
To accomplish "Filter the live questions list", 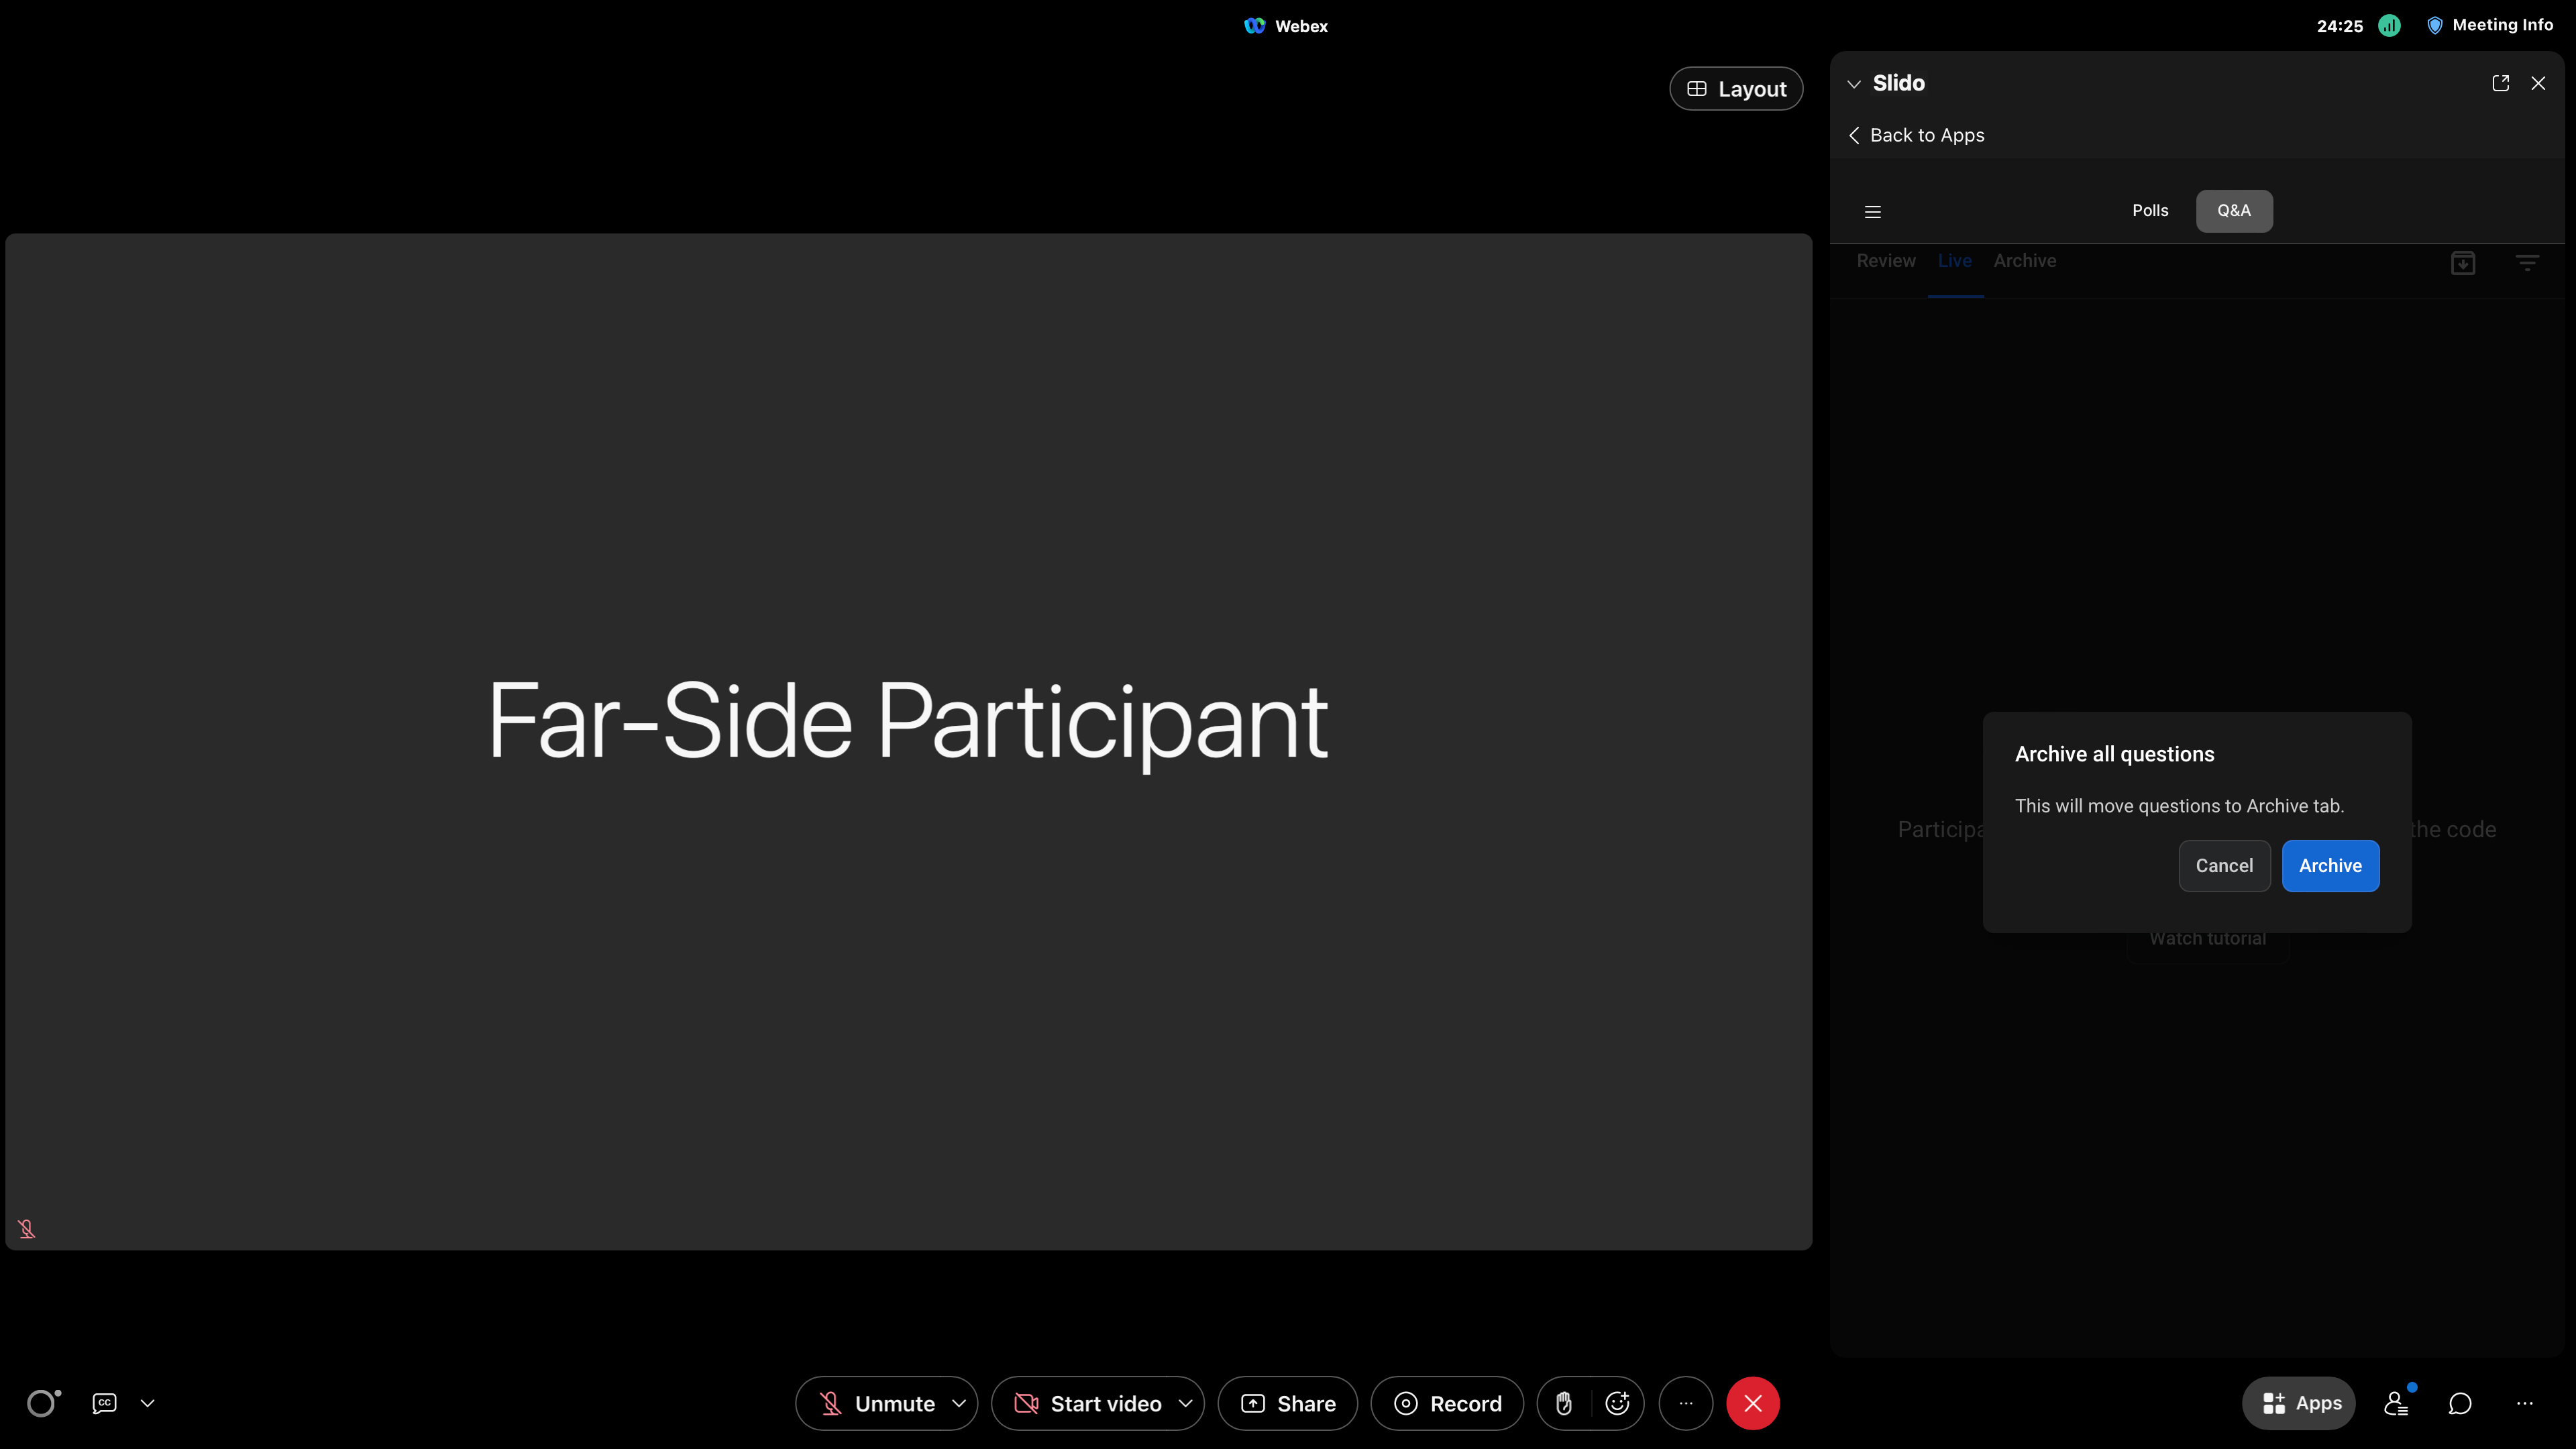I will pos(2527,263).
